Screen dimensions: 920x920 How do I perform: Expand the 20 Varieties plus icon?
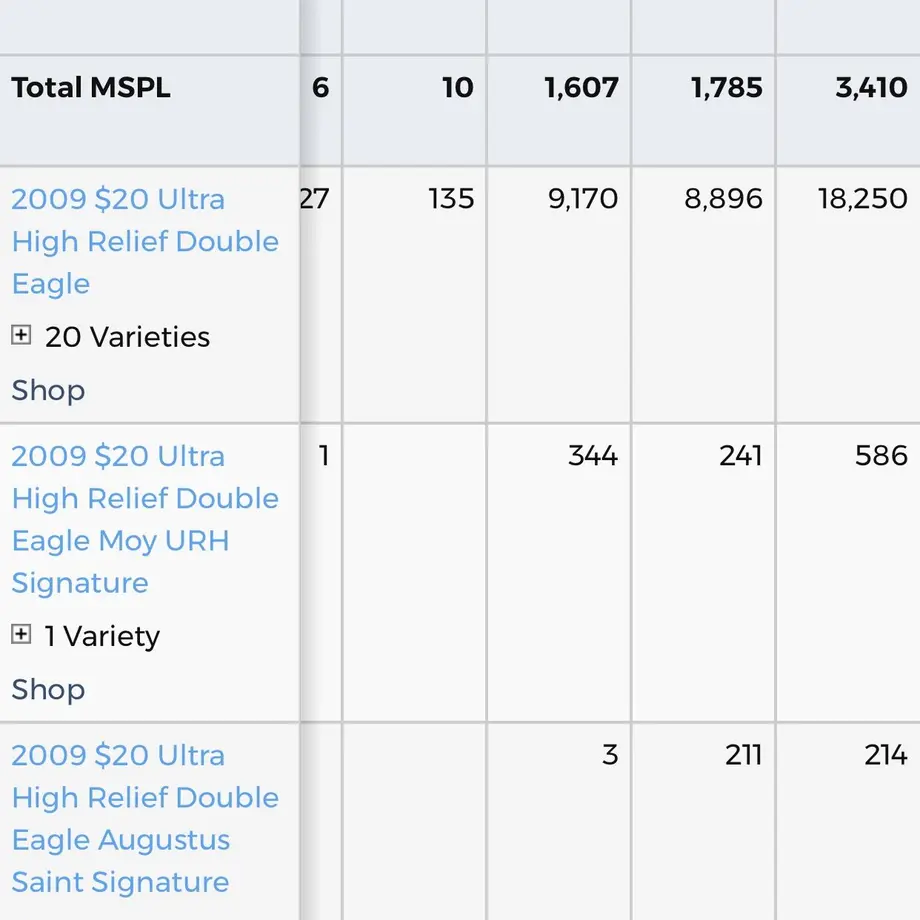(x=21, y=335)
